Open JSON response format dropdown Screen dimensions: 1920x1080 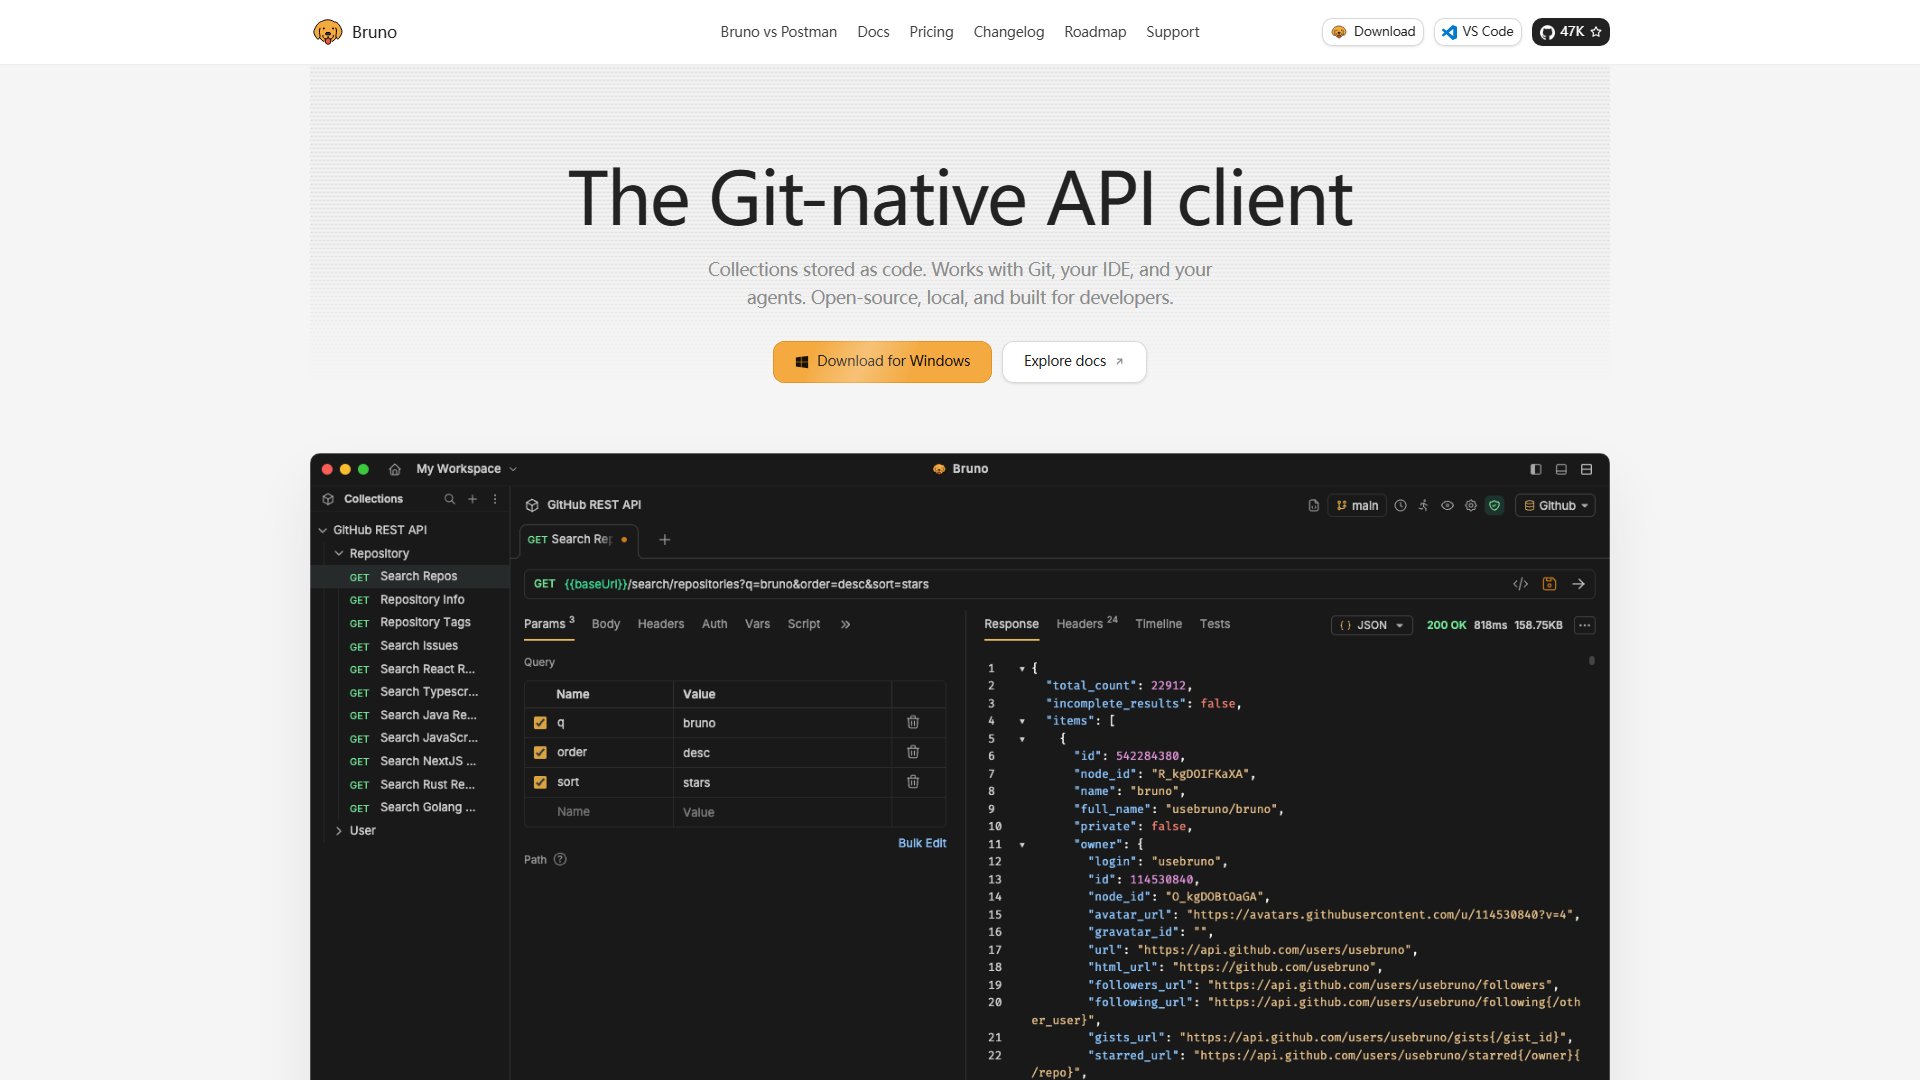coord(1371,625)
